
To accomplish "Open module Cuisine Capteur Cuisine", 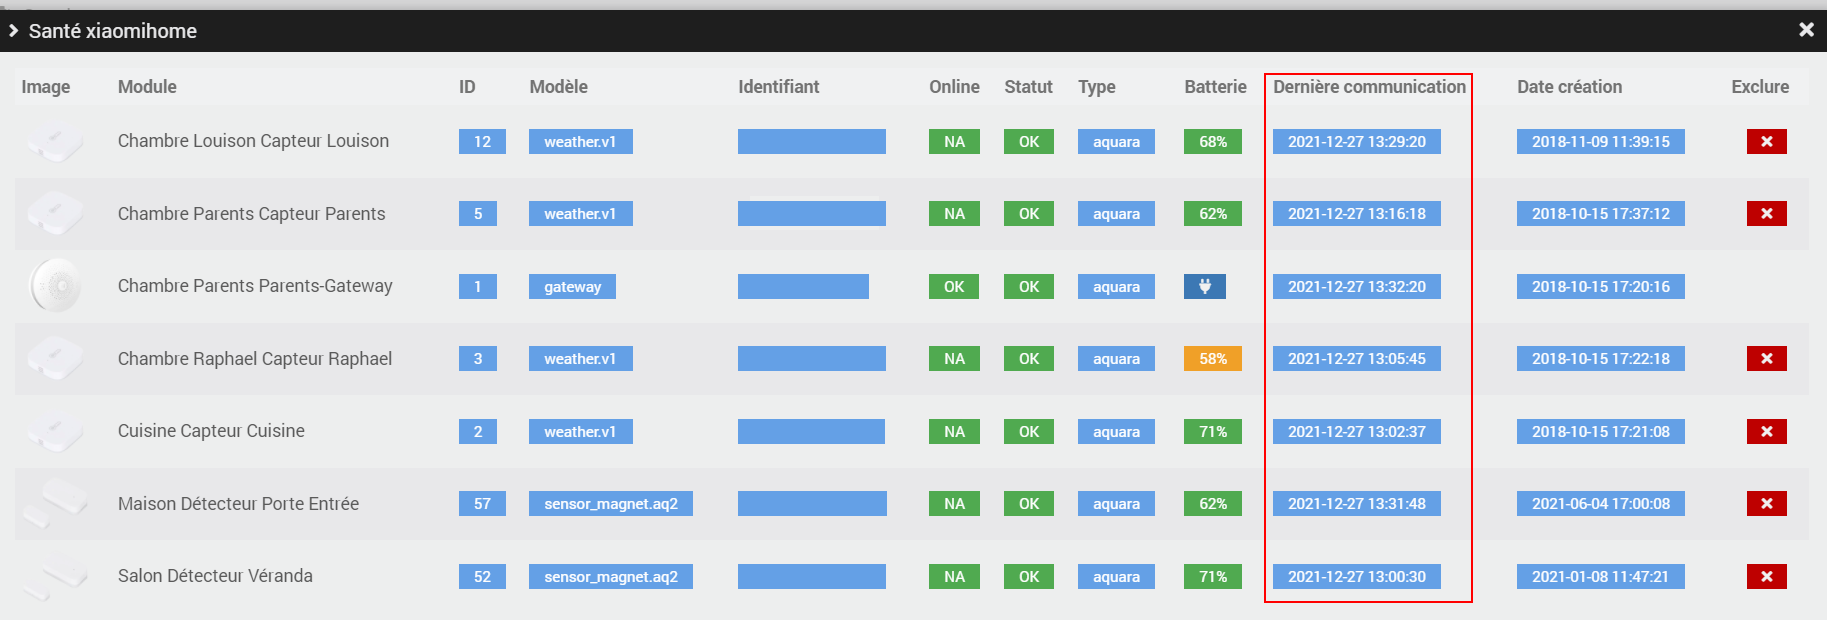I will coord(211,431).
